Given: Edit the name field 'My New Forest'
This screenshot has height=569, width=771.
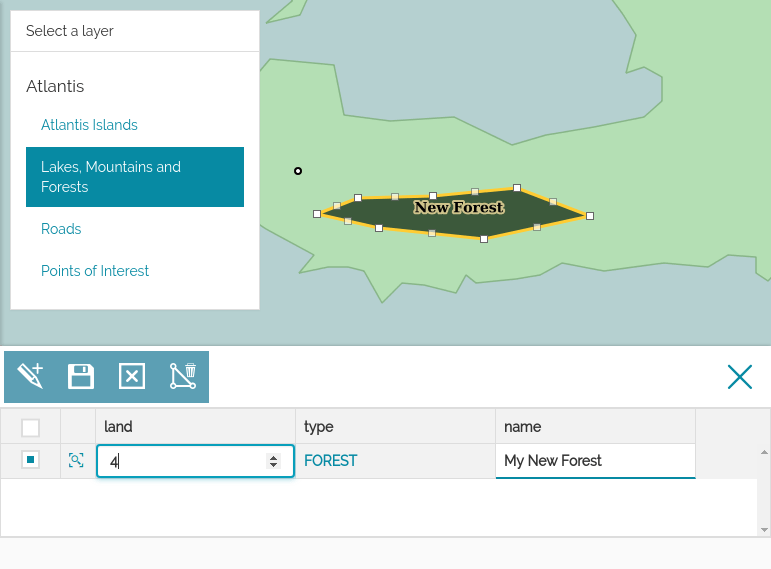Looking at the screenshot, I should [594, 461].
